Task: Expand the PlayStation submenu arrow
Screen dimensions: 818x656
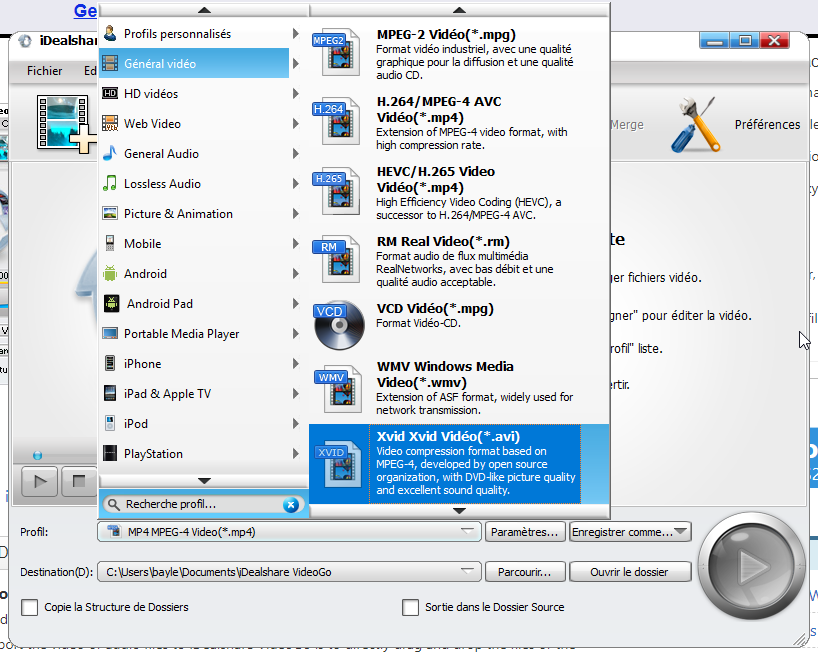Action: click(296, 454)
